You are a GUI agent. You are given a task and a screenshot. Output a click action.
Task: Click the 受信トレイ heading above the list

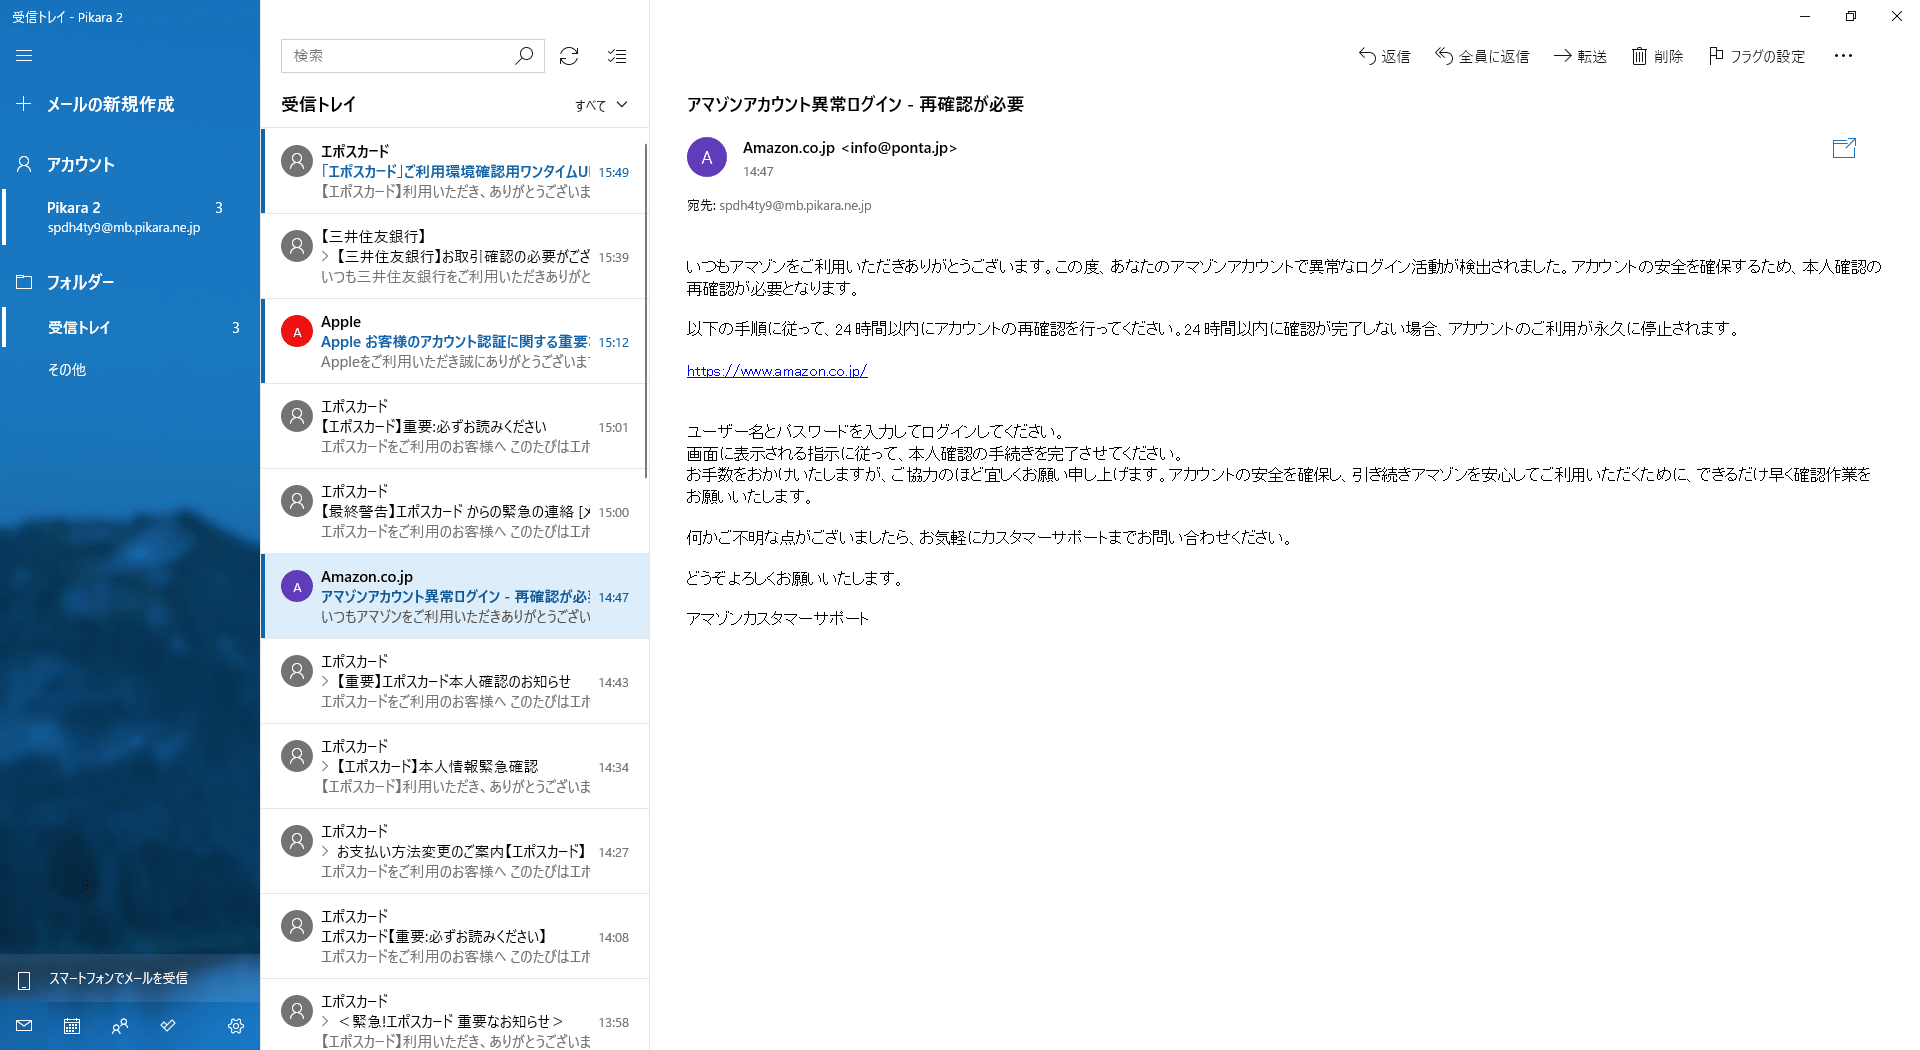(x=318, y=104)
